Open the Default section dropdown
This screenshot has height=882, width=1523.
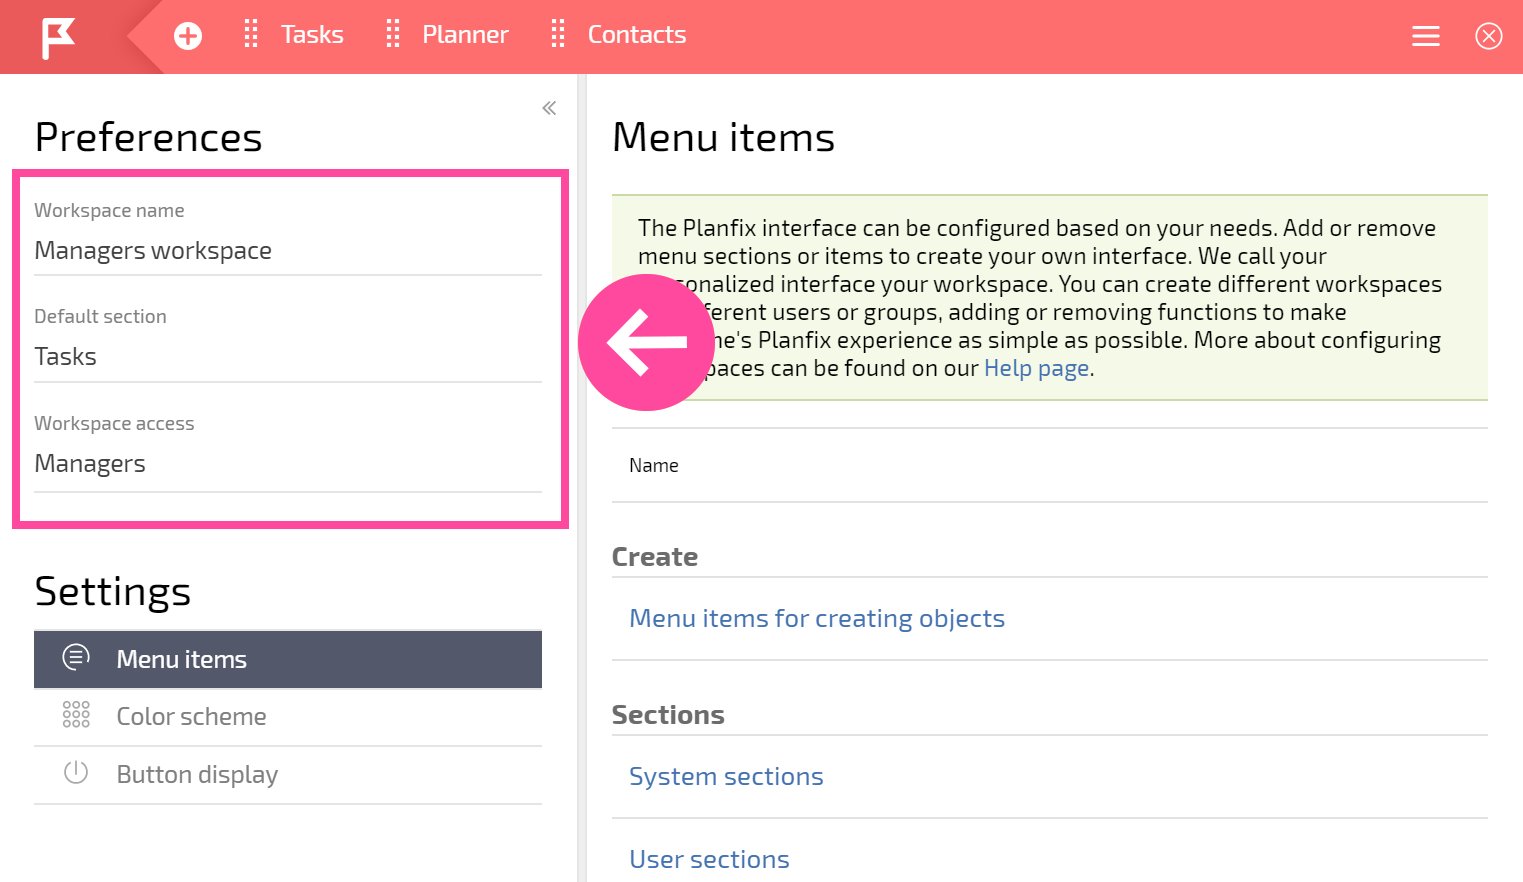pos(288,357)
